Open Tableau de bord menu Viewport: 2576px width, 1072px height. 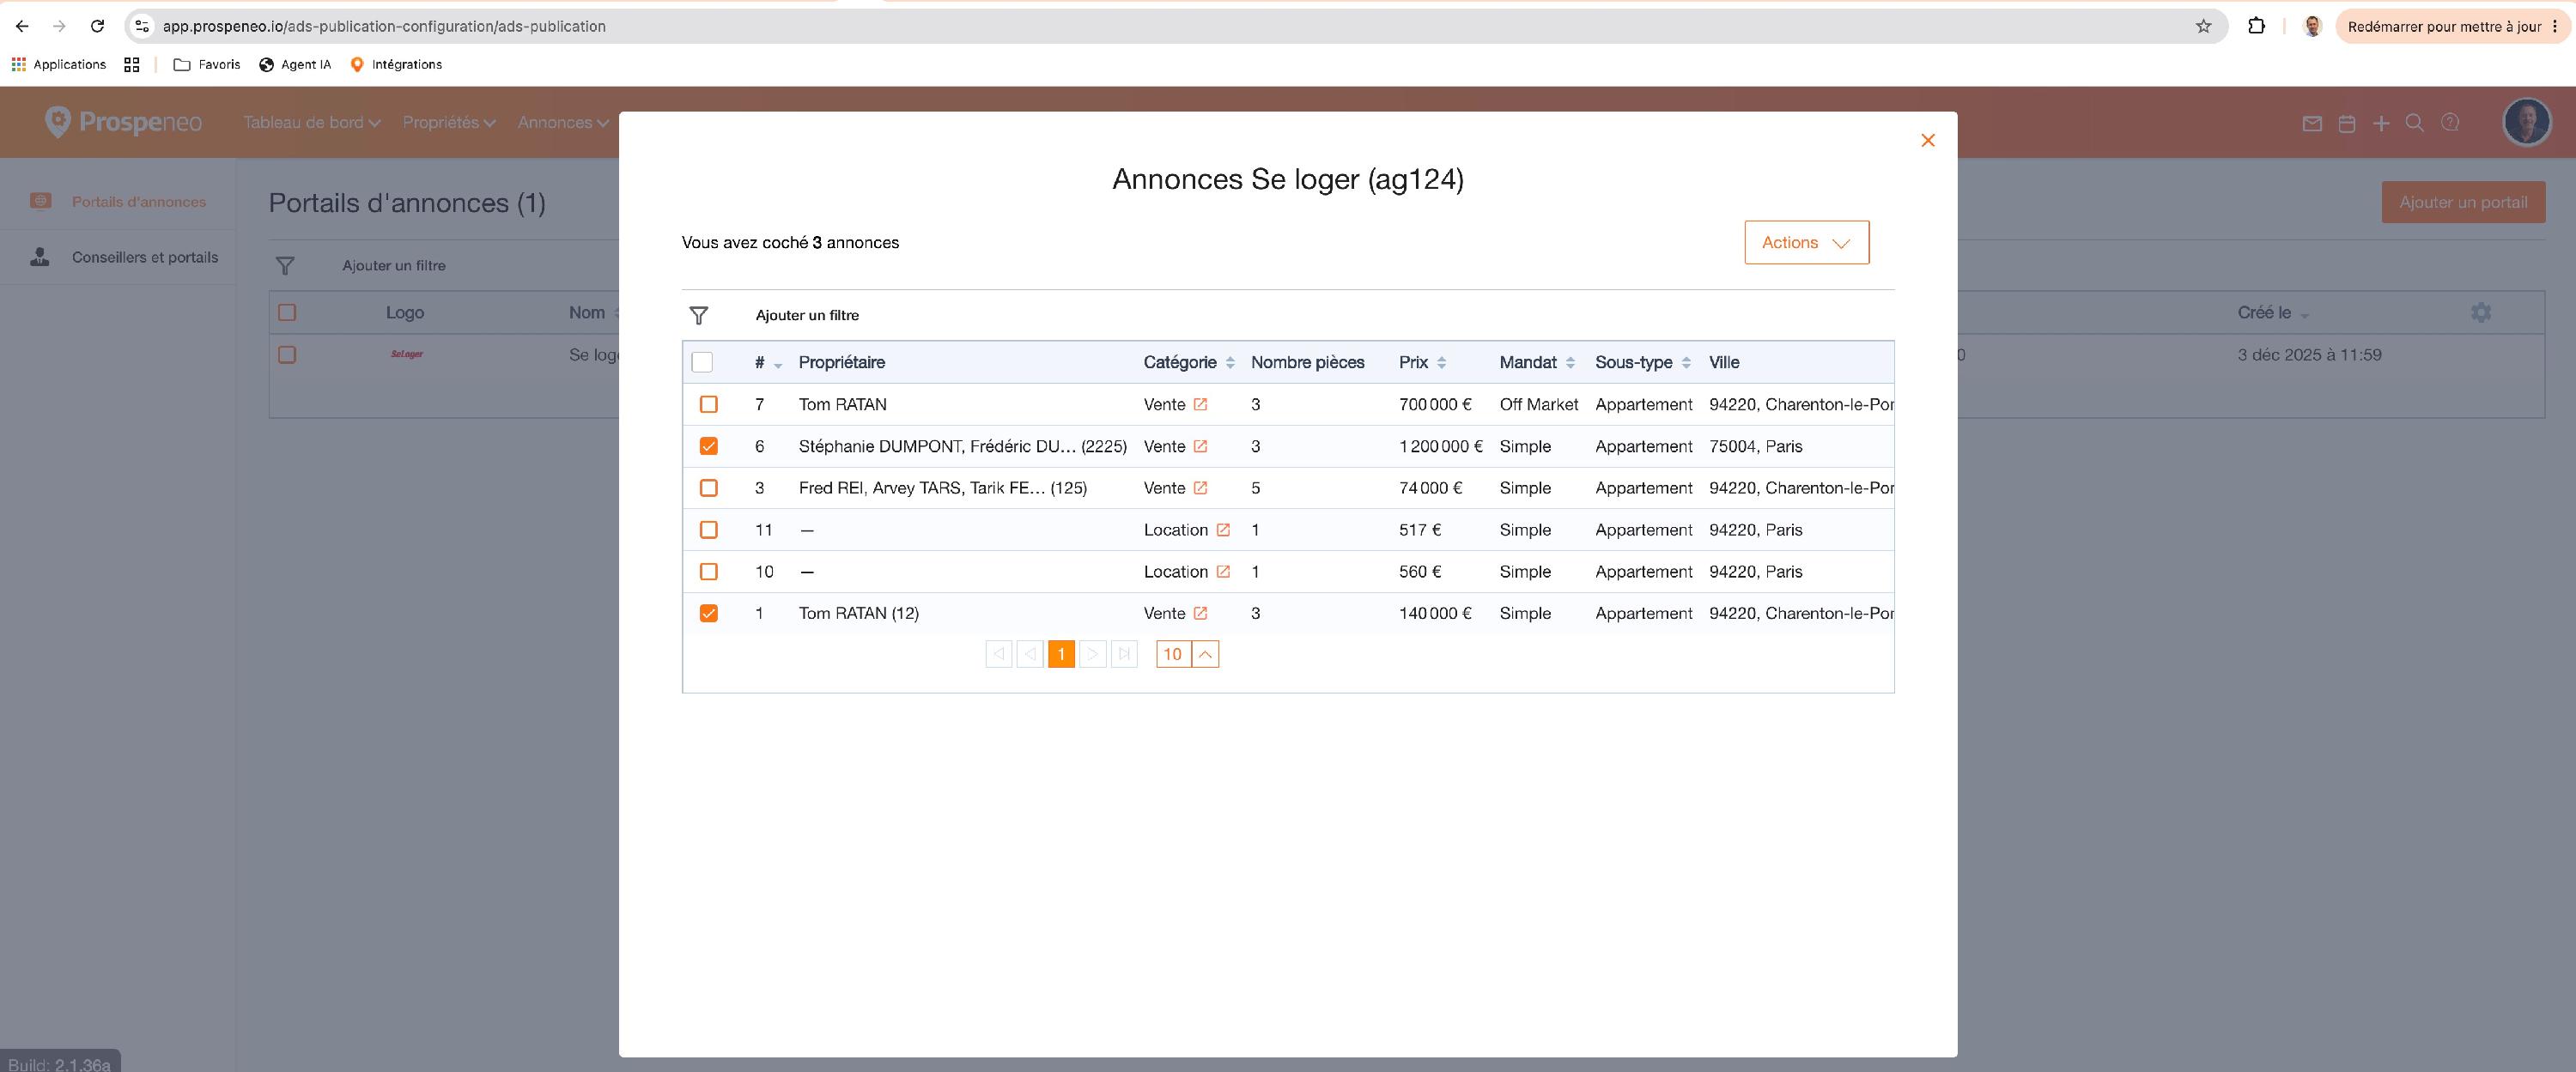coord(311,122)
